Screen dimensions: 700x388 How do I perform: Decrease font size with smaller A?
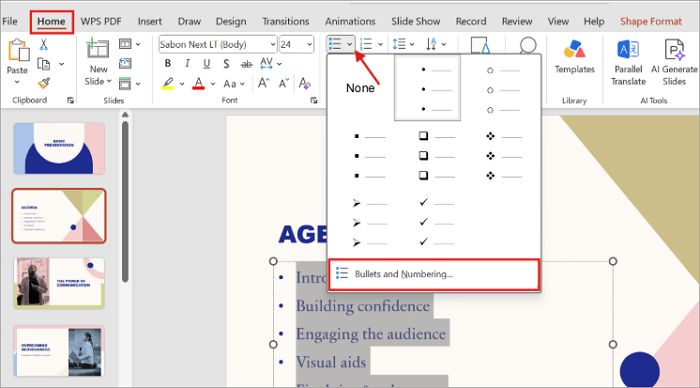(x=284, y=83)
